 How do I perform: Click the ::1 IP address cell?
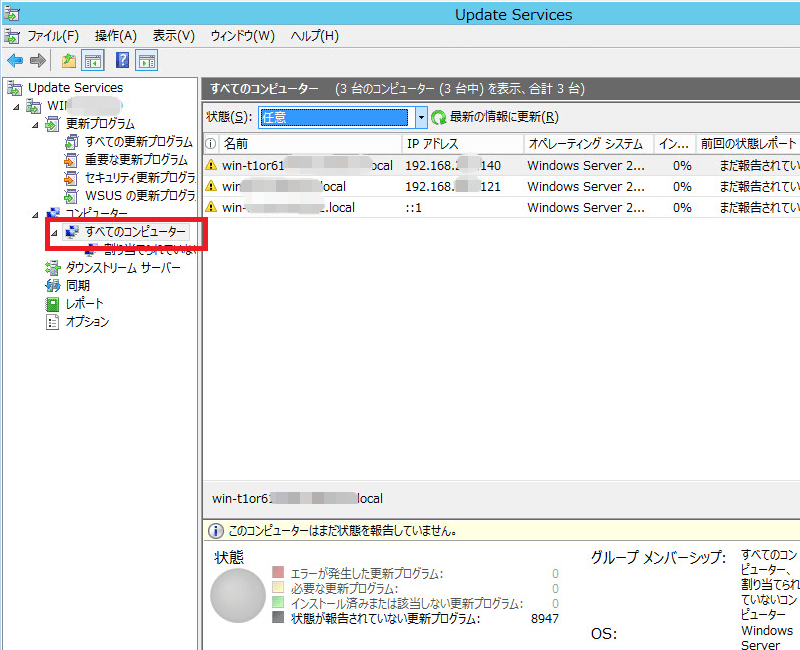point(413,208)
